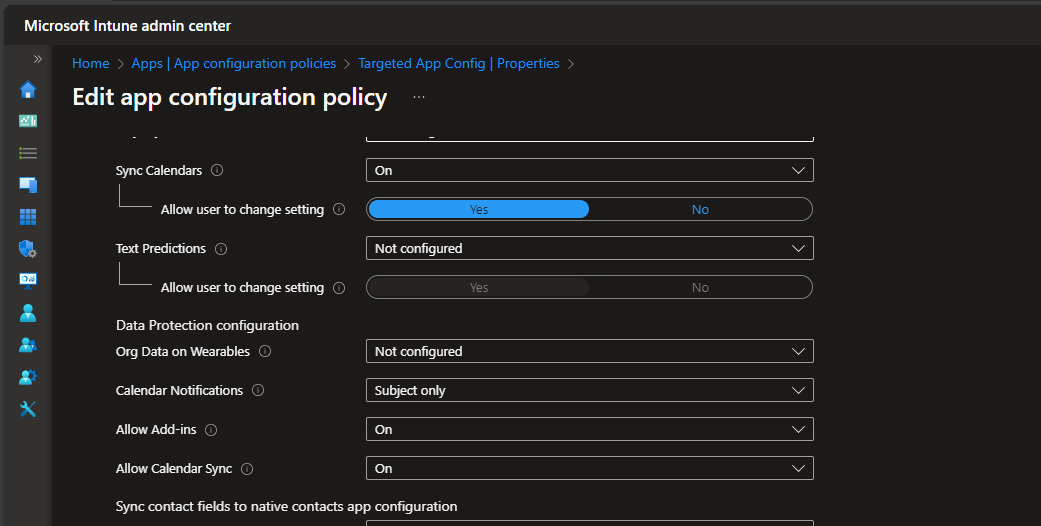Image resolution: width=1041 pixels, height=526 pixels.
Task: Open Endpoint security shield icon
Action: 28,249
